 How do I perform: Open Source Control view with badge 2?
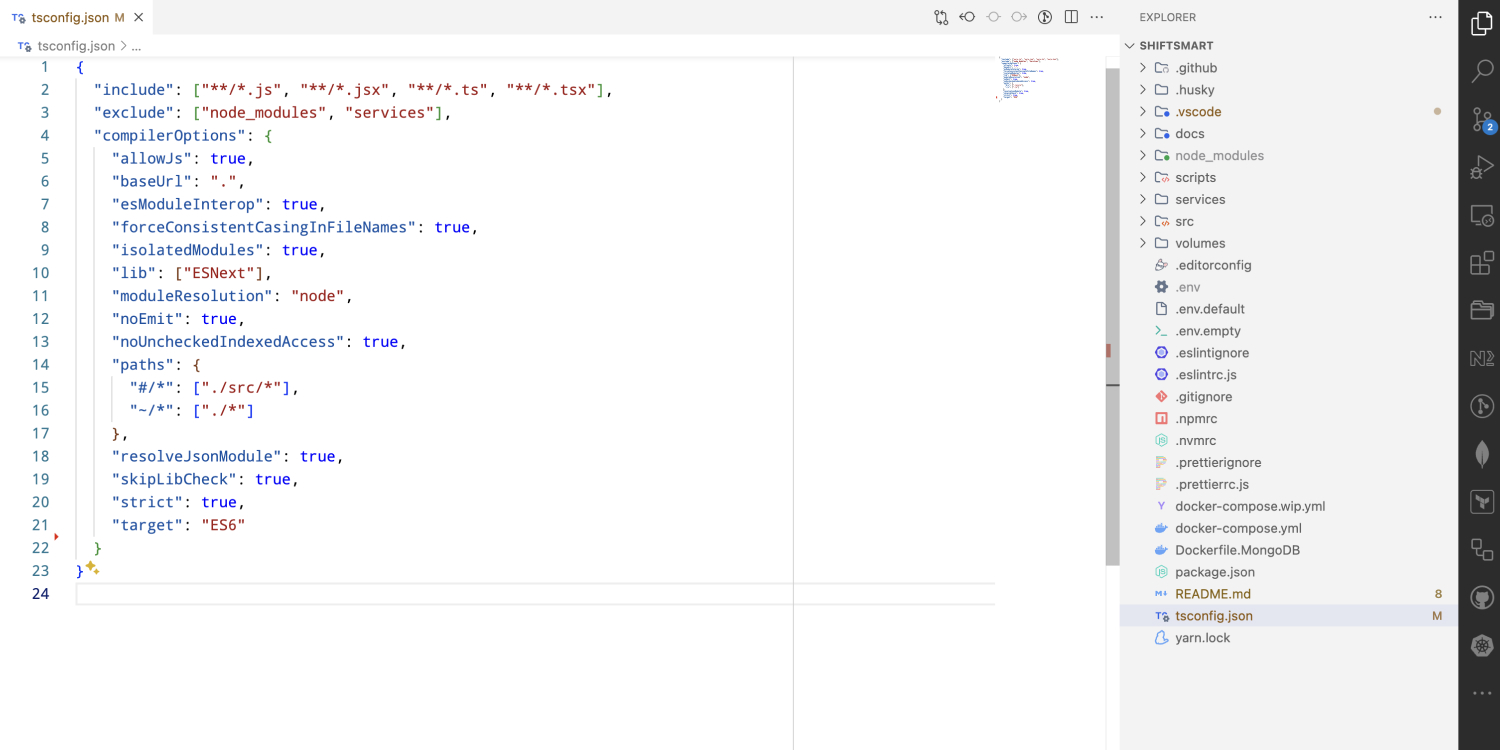tap(1481, 120)
